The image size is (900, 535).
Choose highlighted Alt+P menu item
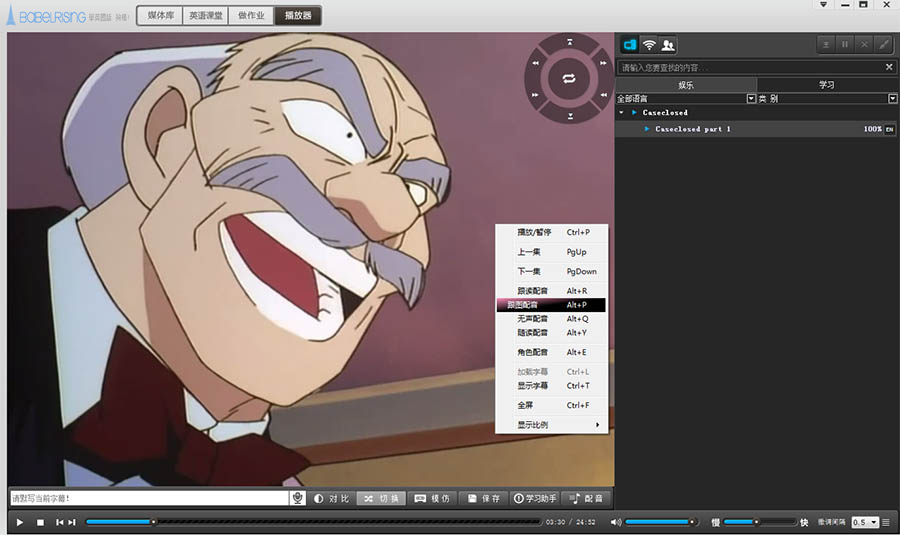coord(552,305)
